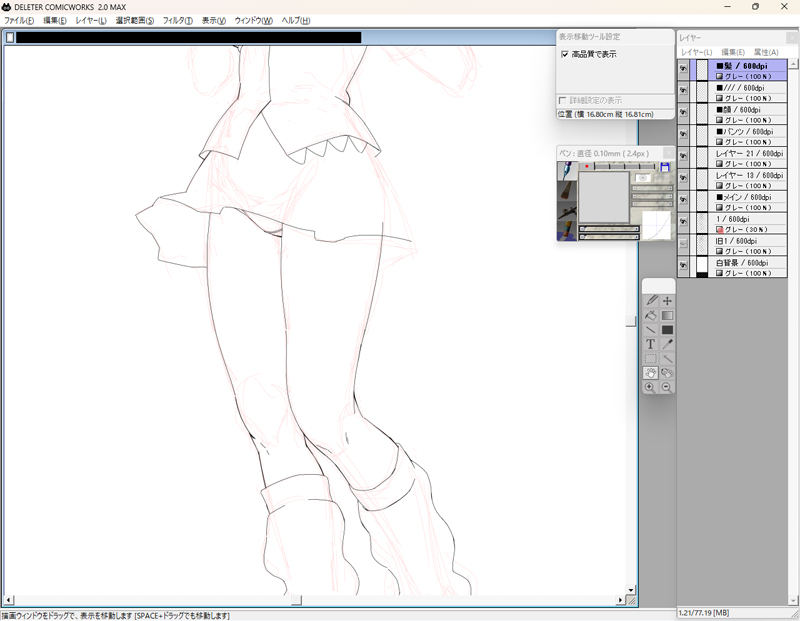The width and height of the screenshot is (800, 621).
Task: Select the グレー (30%) swatch on layer 1
Action: [x=721, y=231]
